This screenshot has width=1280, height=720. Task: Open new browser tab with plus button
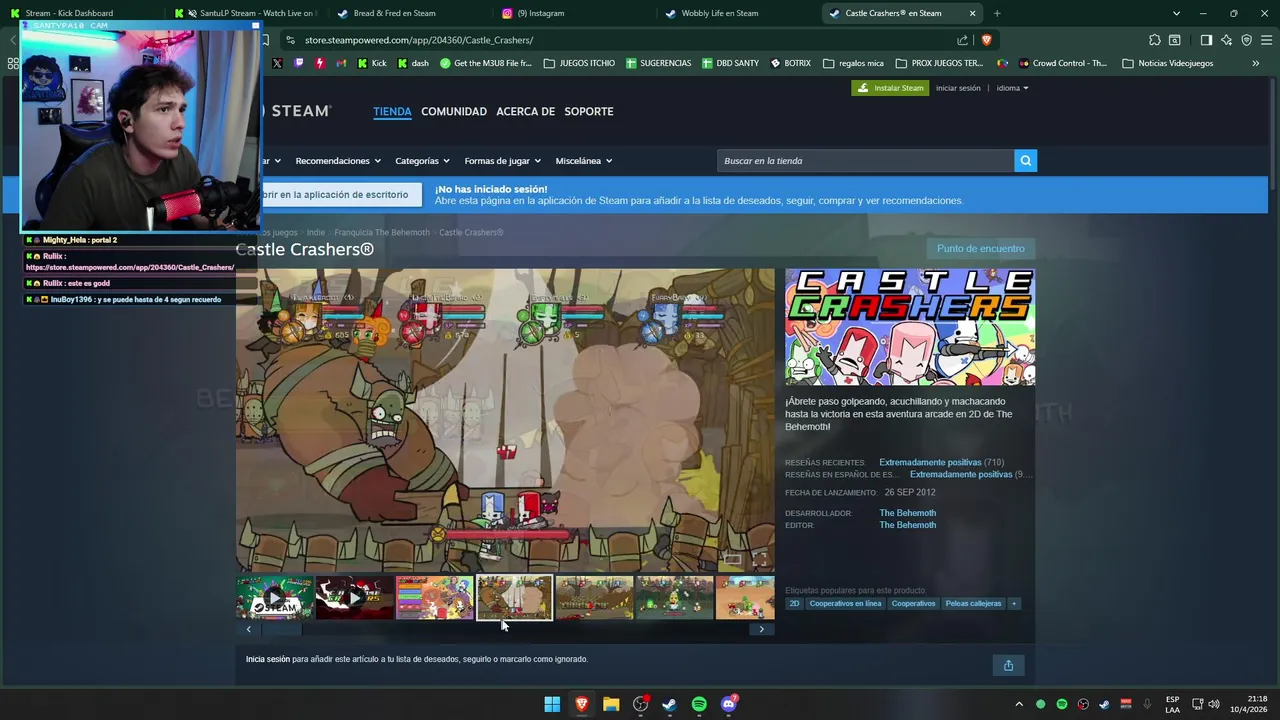(x=997, y=13)
